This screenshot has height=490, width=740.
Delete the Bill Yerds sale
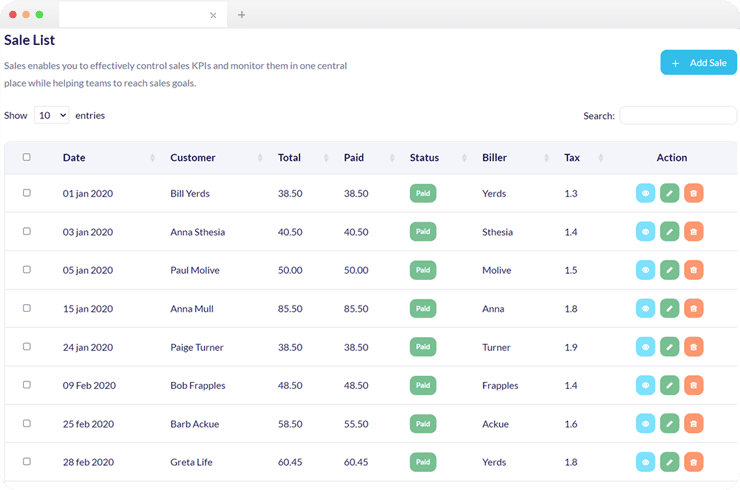click(x=693, y=193)
